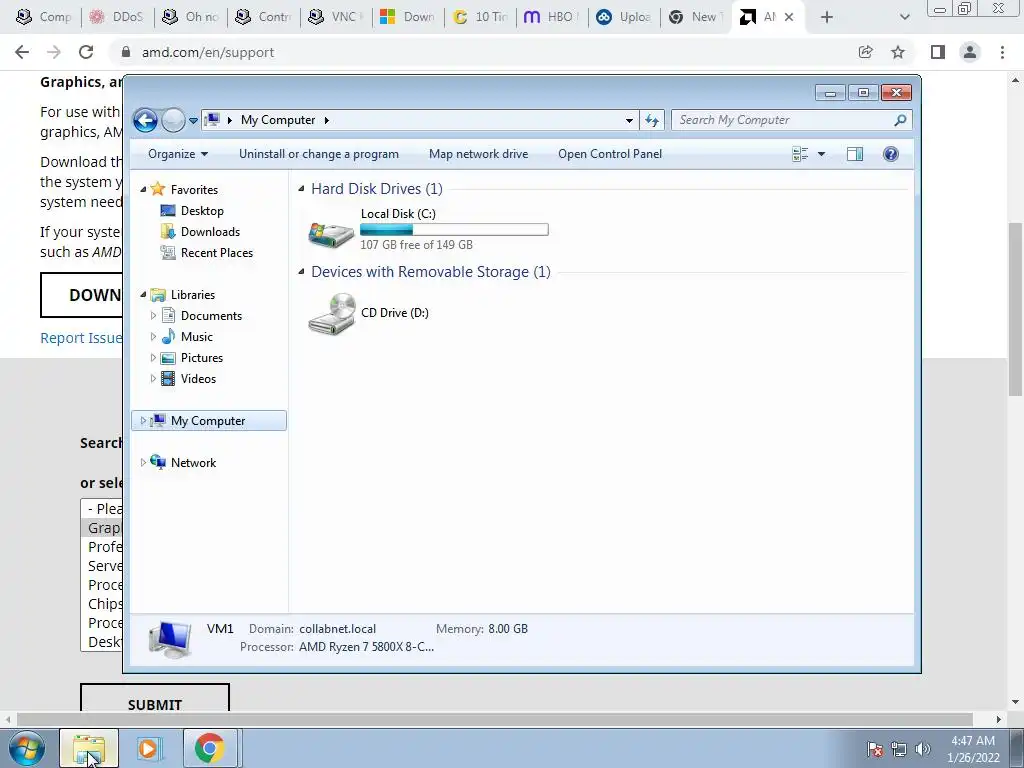This screenshot has height=768, width=1024.
Task: Click the amd.com/en/support address bar
Action: (208, 52)
